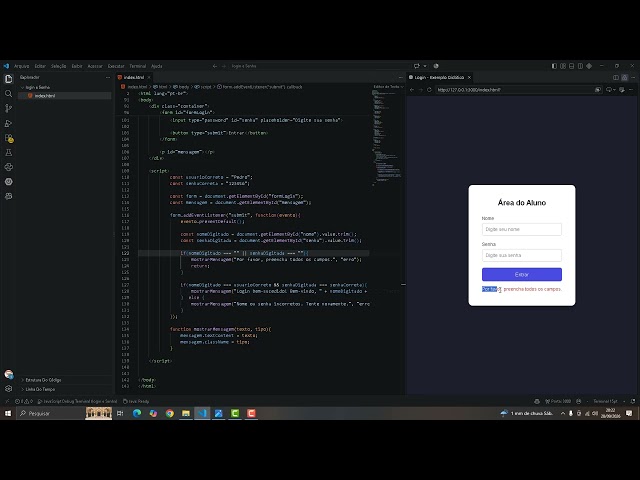The height and width of the screenshot is (480, 640).
Task: Click the errors and warnings status indicator
Action: (x=24, y=401)
